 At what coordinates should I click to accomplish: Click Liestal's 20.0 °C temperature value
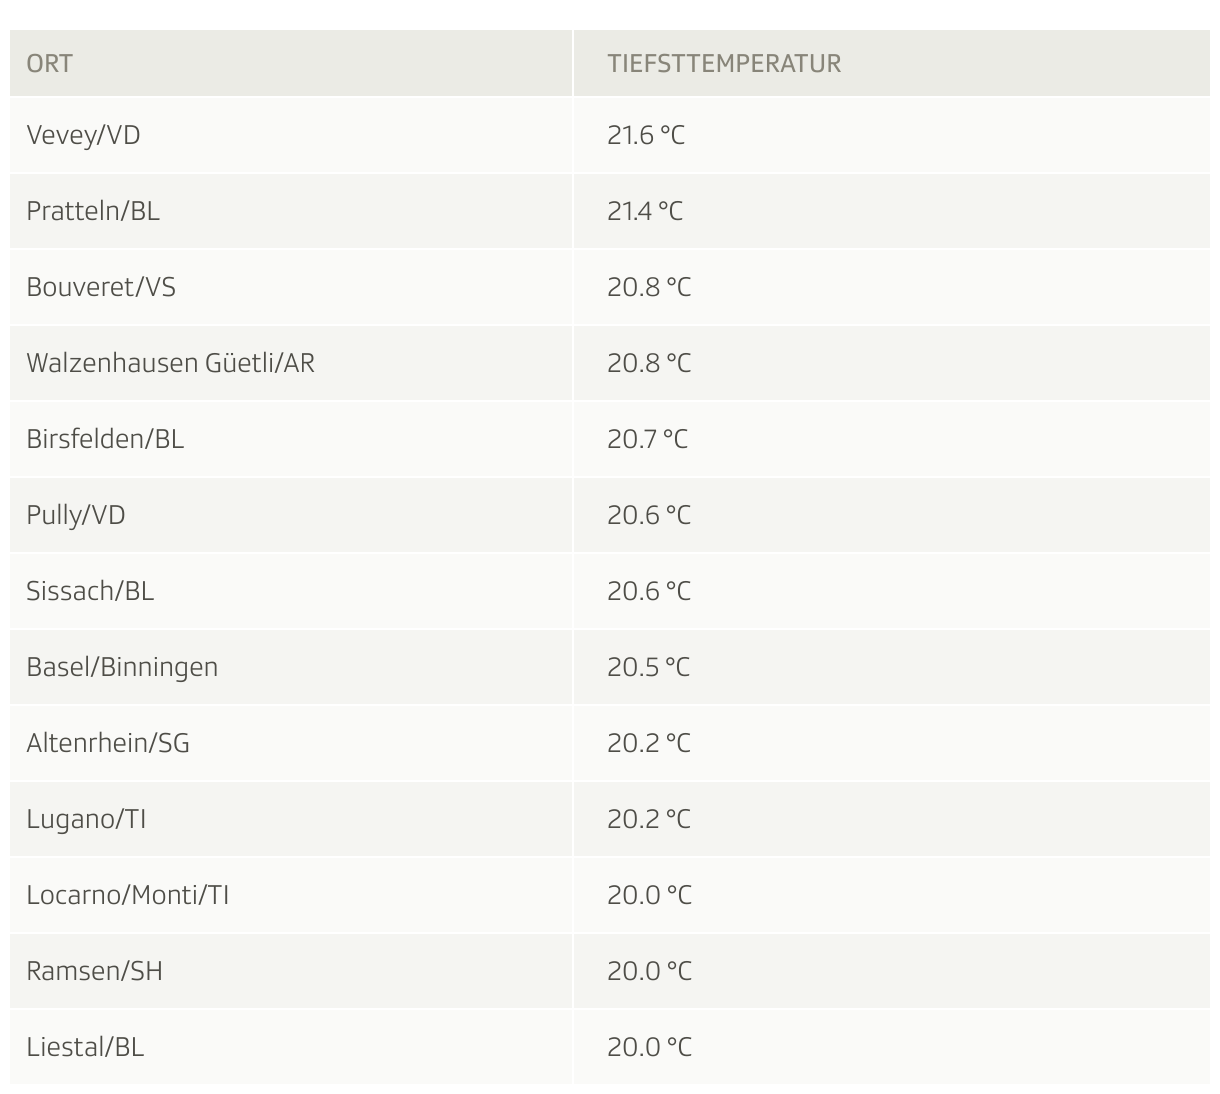coord(649,1047)
